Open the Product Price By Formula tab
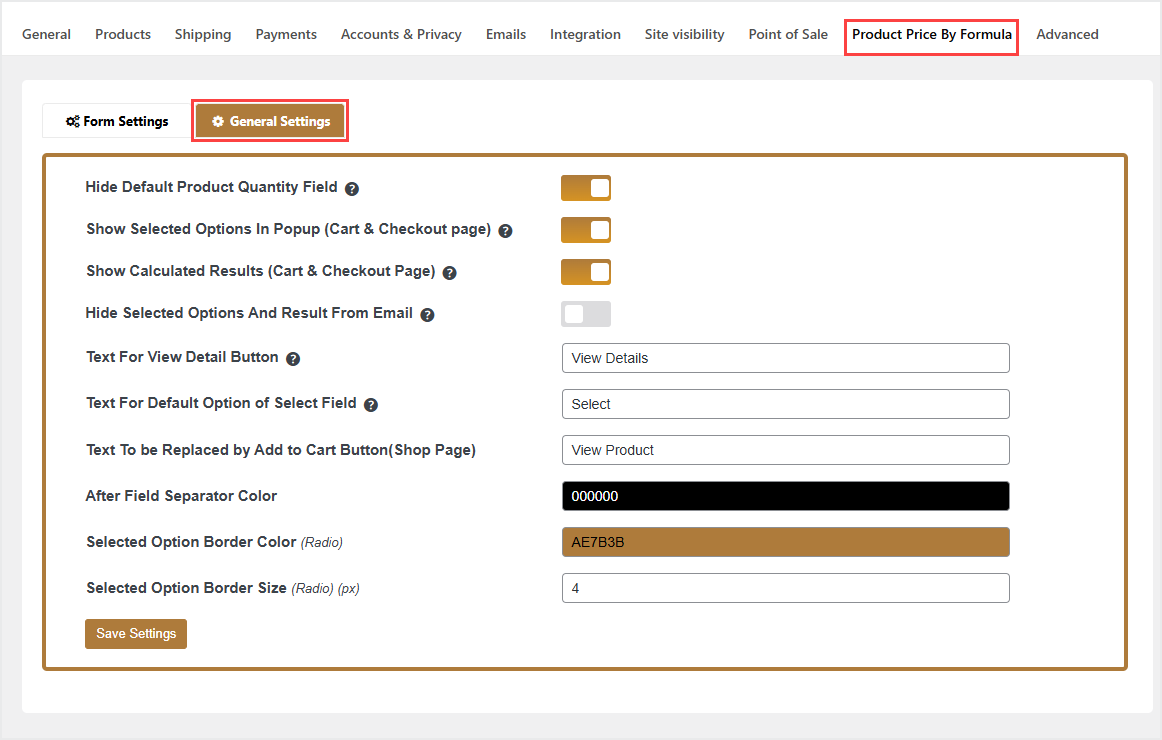1162x740 pixels. point(931,34)
